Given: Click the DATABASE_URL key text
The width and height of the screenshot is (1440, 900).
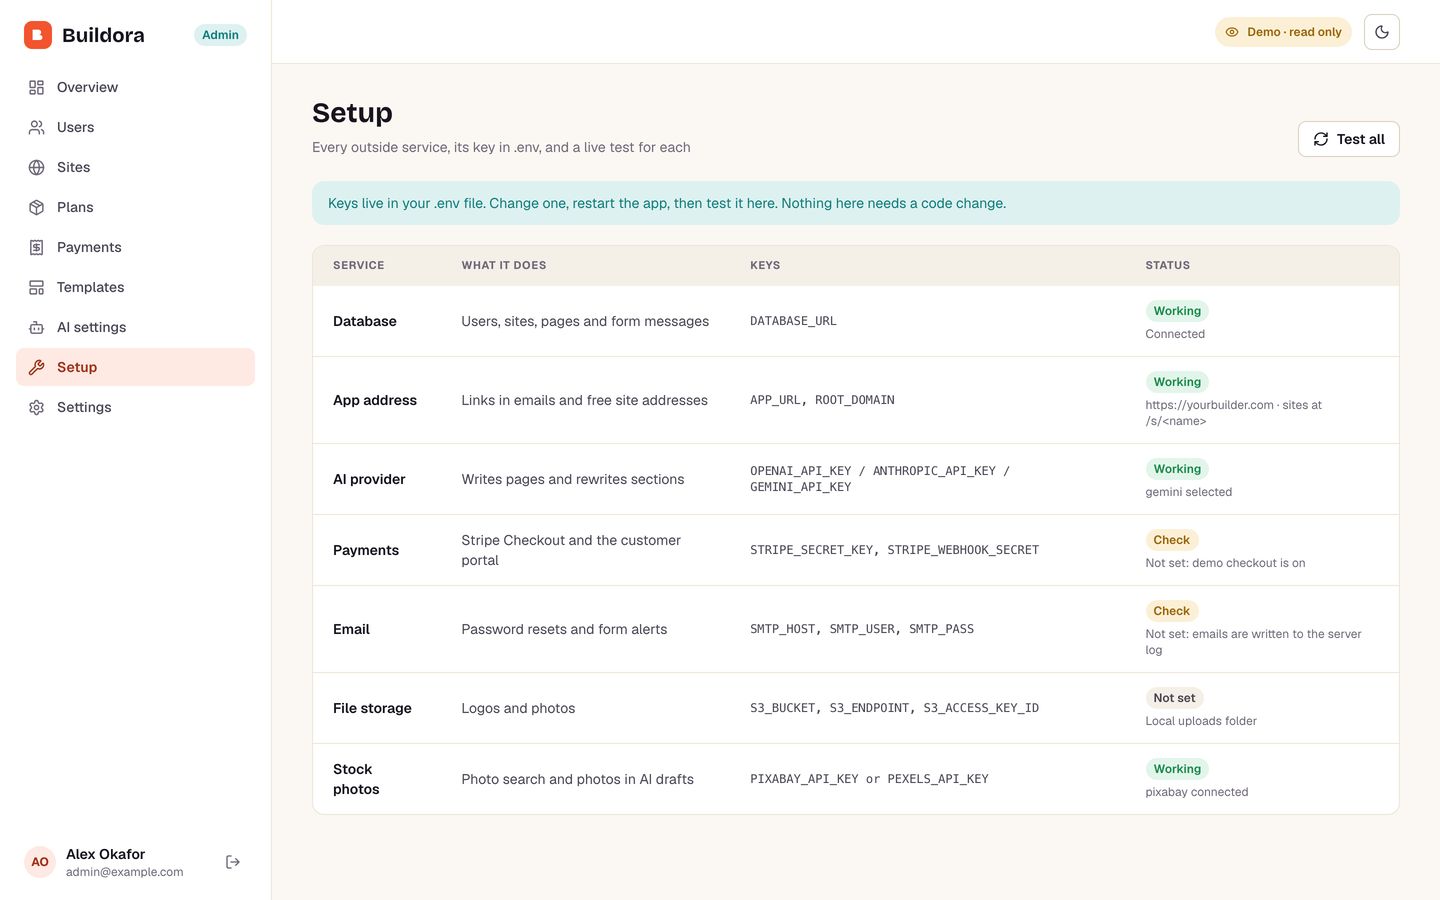Looking at the screenshot, I should [793, 321].
